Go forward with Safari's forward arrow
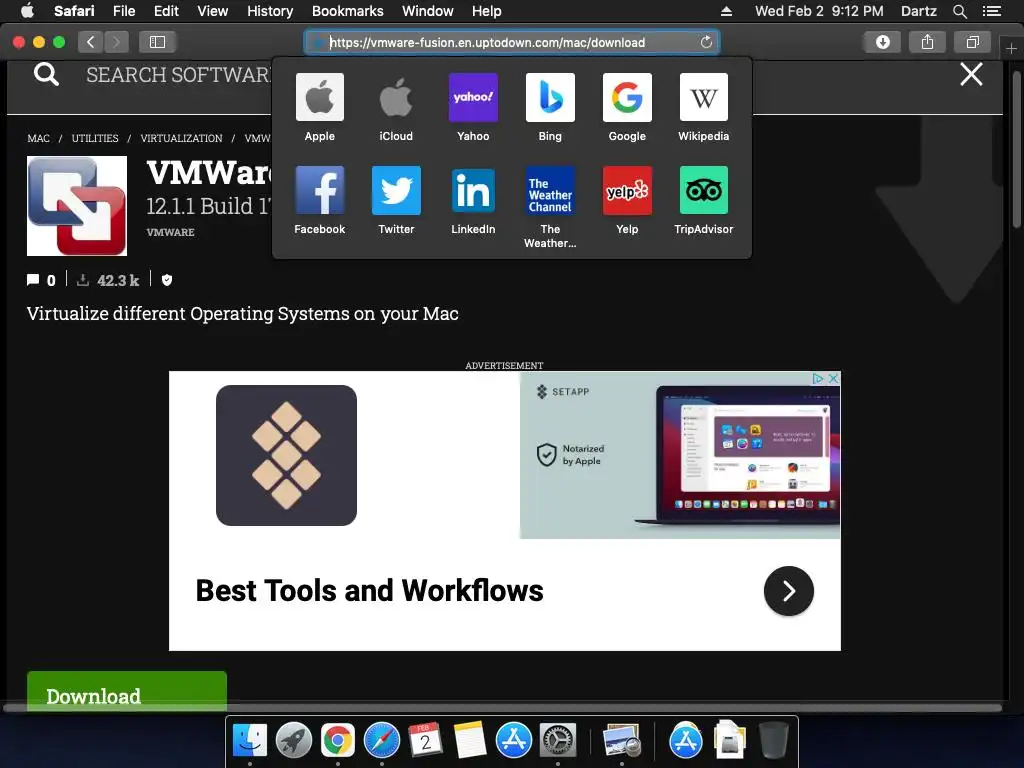1024x768 pixels. (116, 42)
